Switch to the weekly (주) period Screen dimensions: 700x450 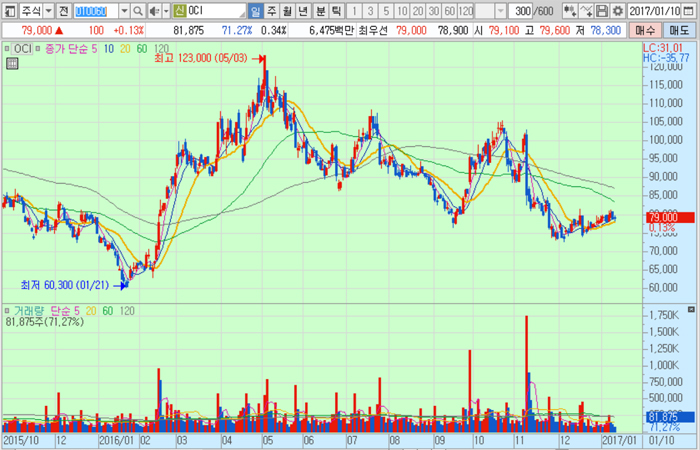pyautogui.click(x=271, y=10)
